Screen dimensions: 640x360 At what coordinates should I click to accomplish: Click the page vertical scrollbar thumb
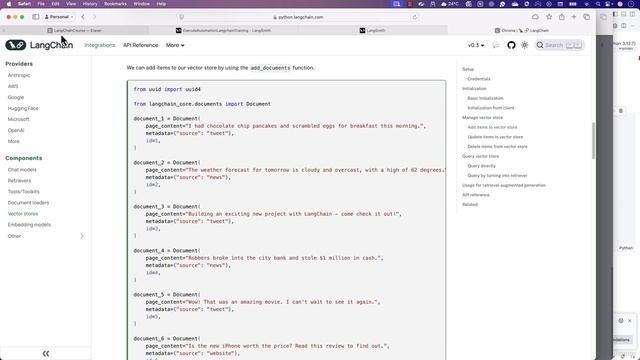click(593, 141)
